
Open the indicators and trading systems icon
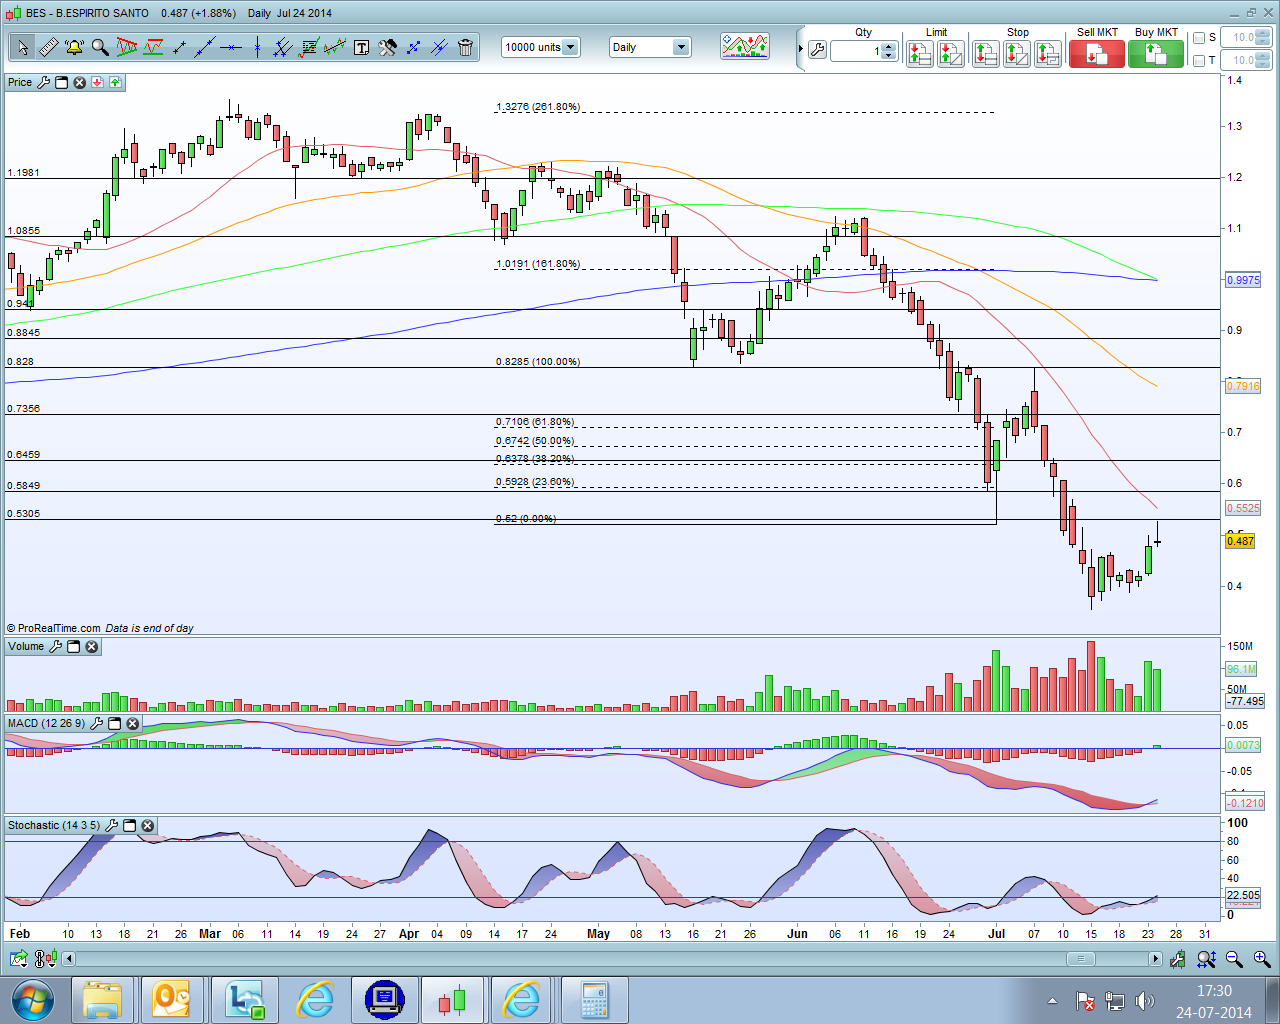[745, 46]
